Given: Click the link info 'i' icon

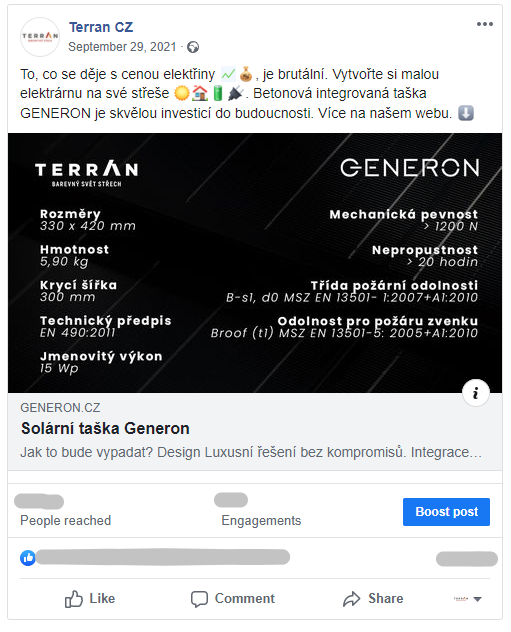Looking at the screenshot, I should coord(476,393).
